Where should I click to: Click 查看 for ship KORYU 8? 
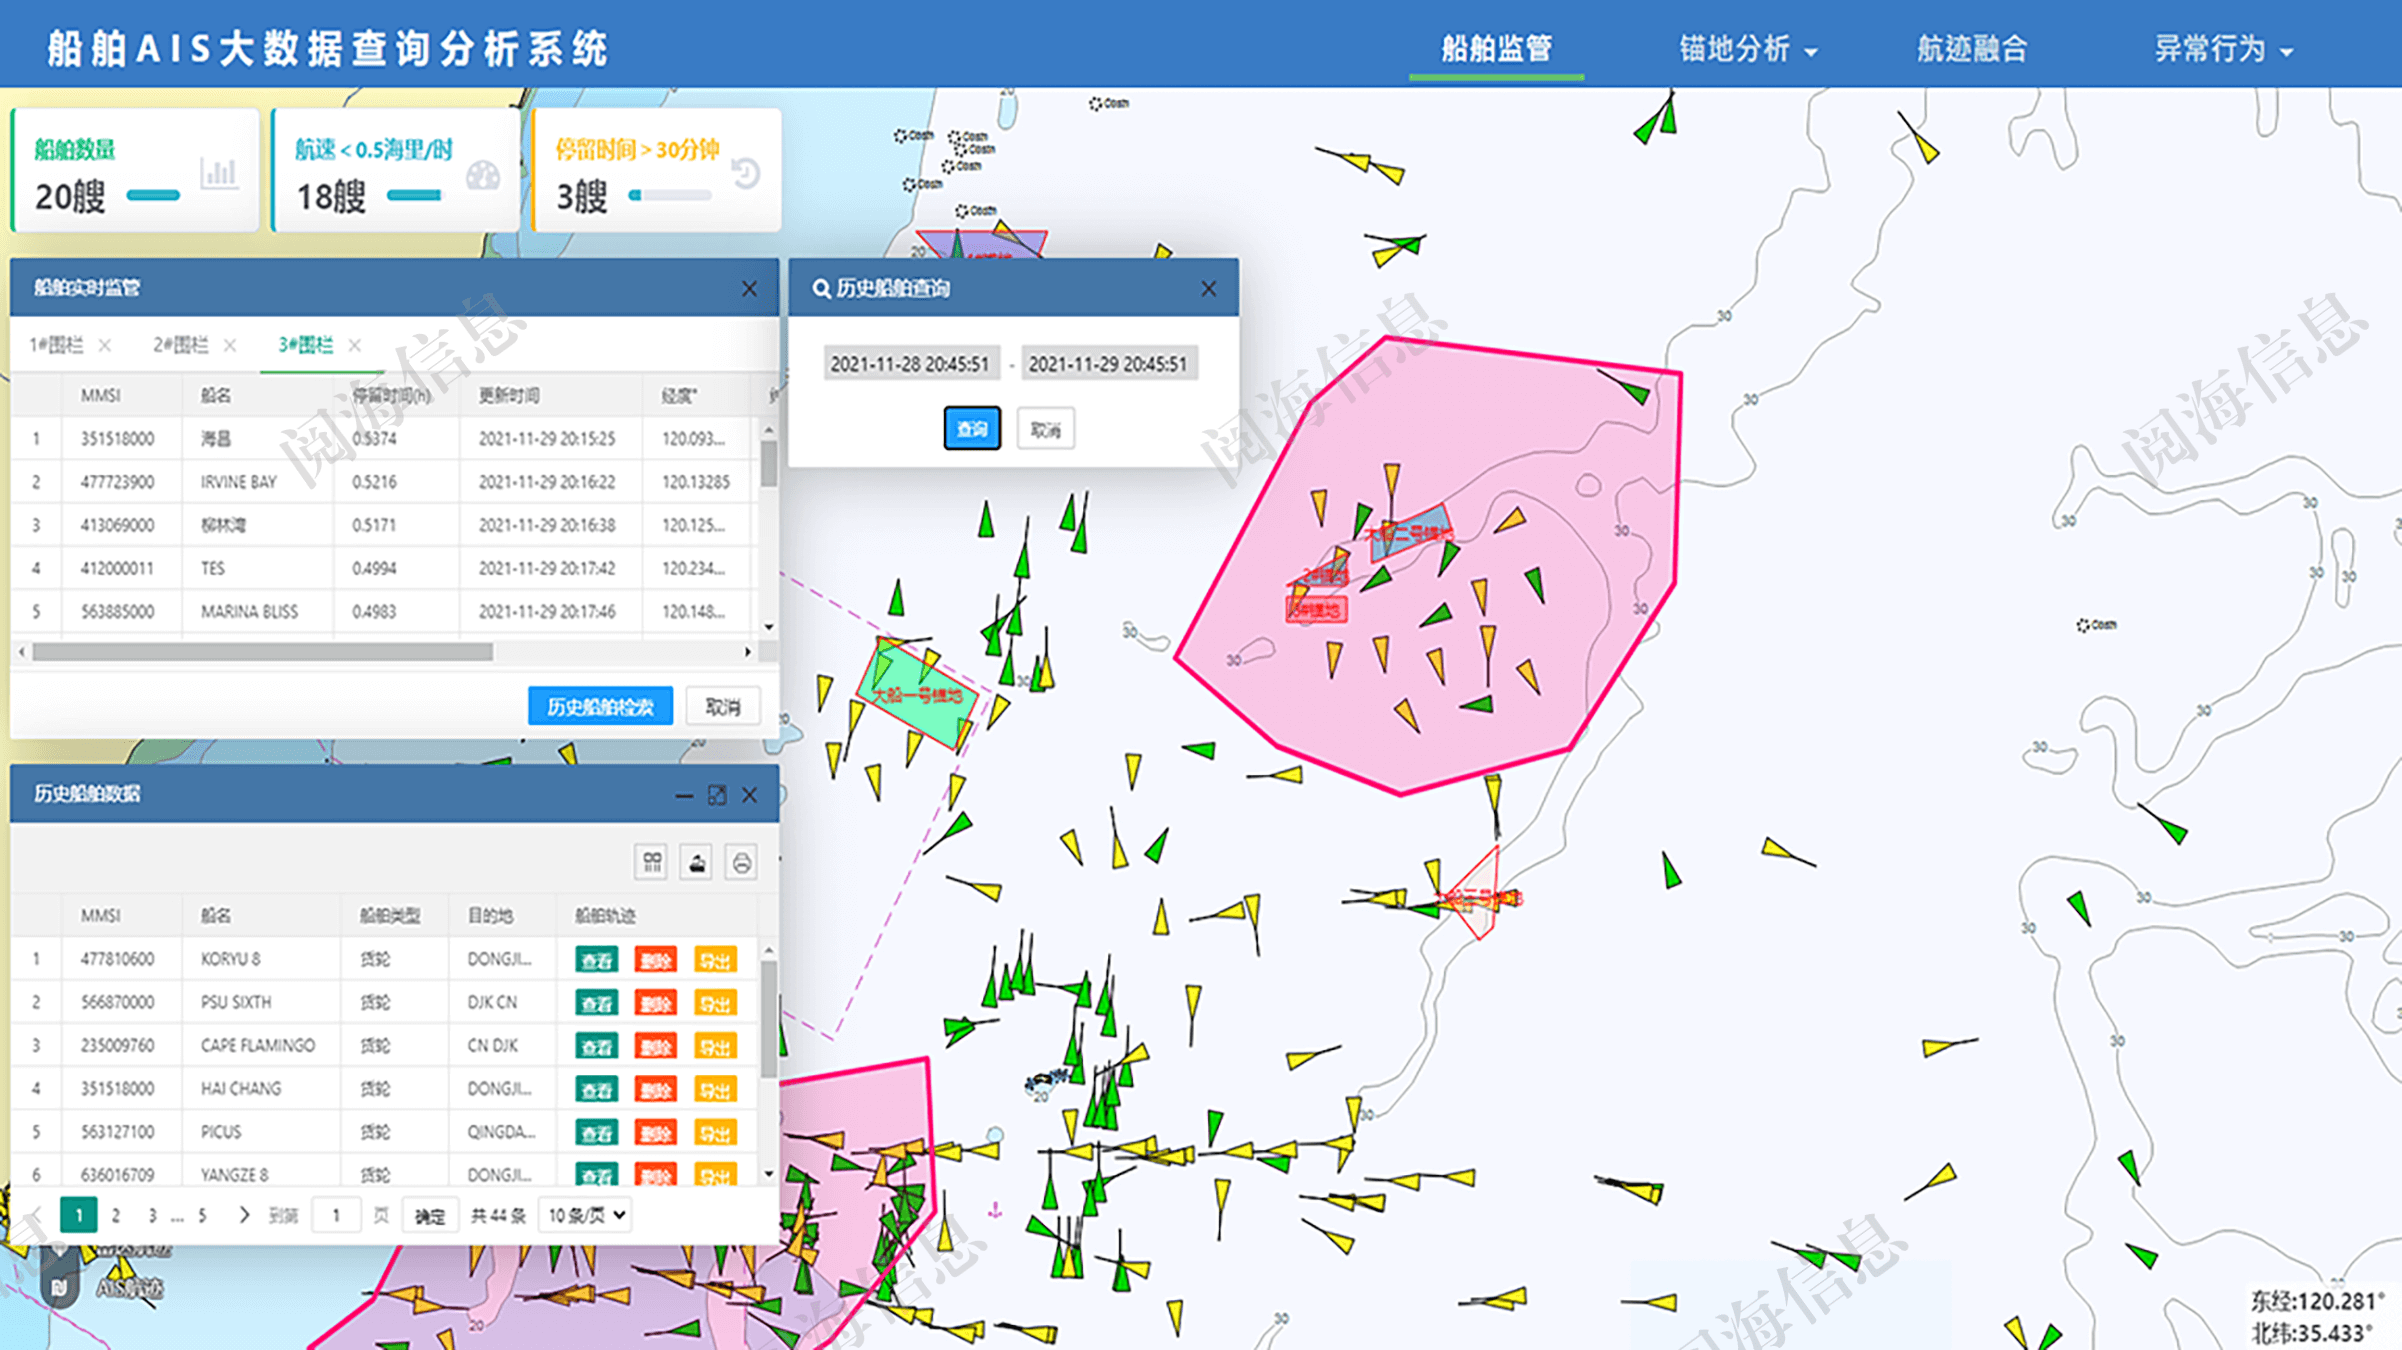click(x=596, y=960)
